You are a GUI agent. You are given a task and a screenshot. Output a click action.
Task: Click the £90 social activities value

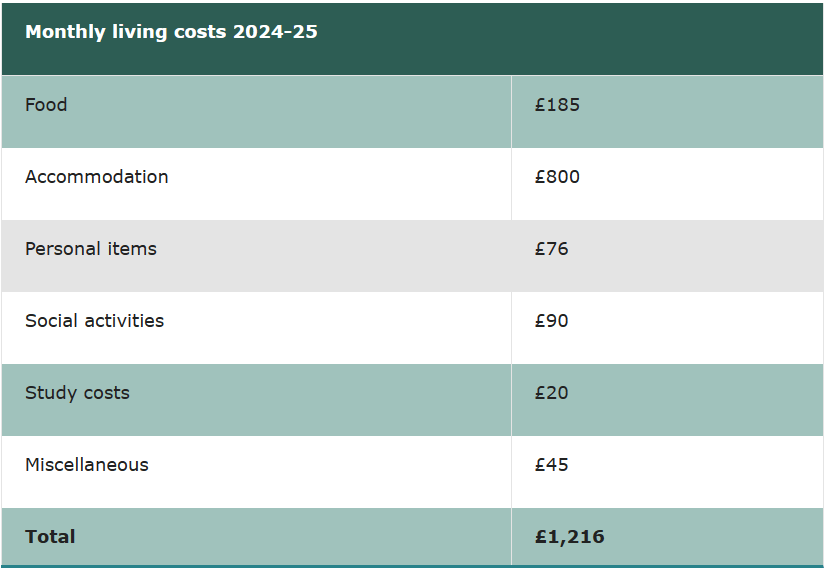click(551, 321)
